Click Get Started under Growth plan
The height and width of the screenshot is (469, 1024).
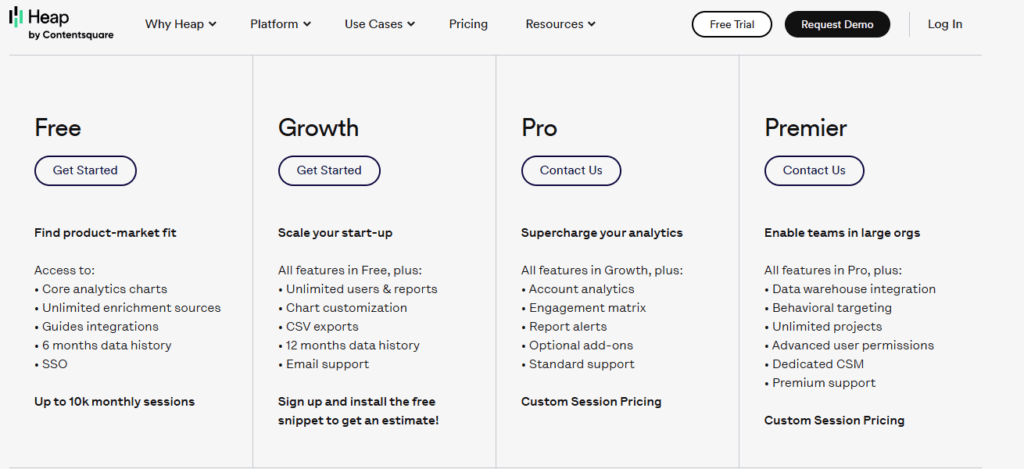click(x=329, y=170)
